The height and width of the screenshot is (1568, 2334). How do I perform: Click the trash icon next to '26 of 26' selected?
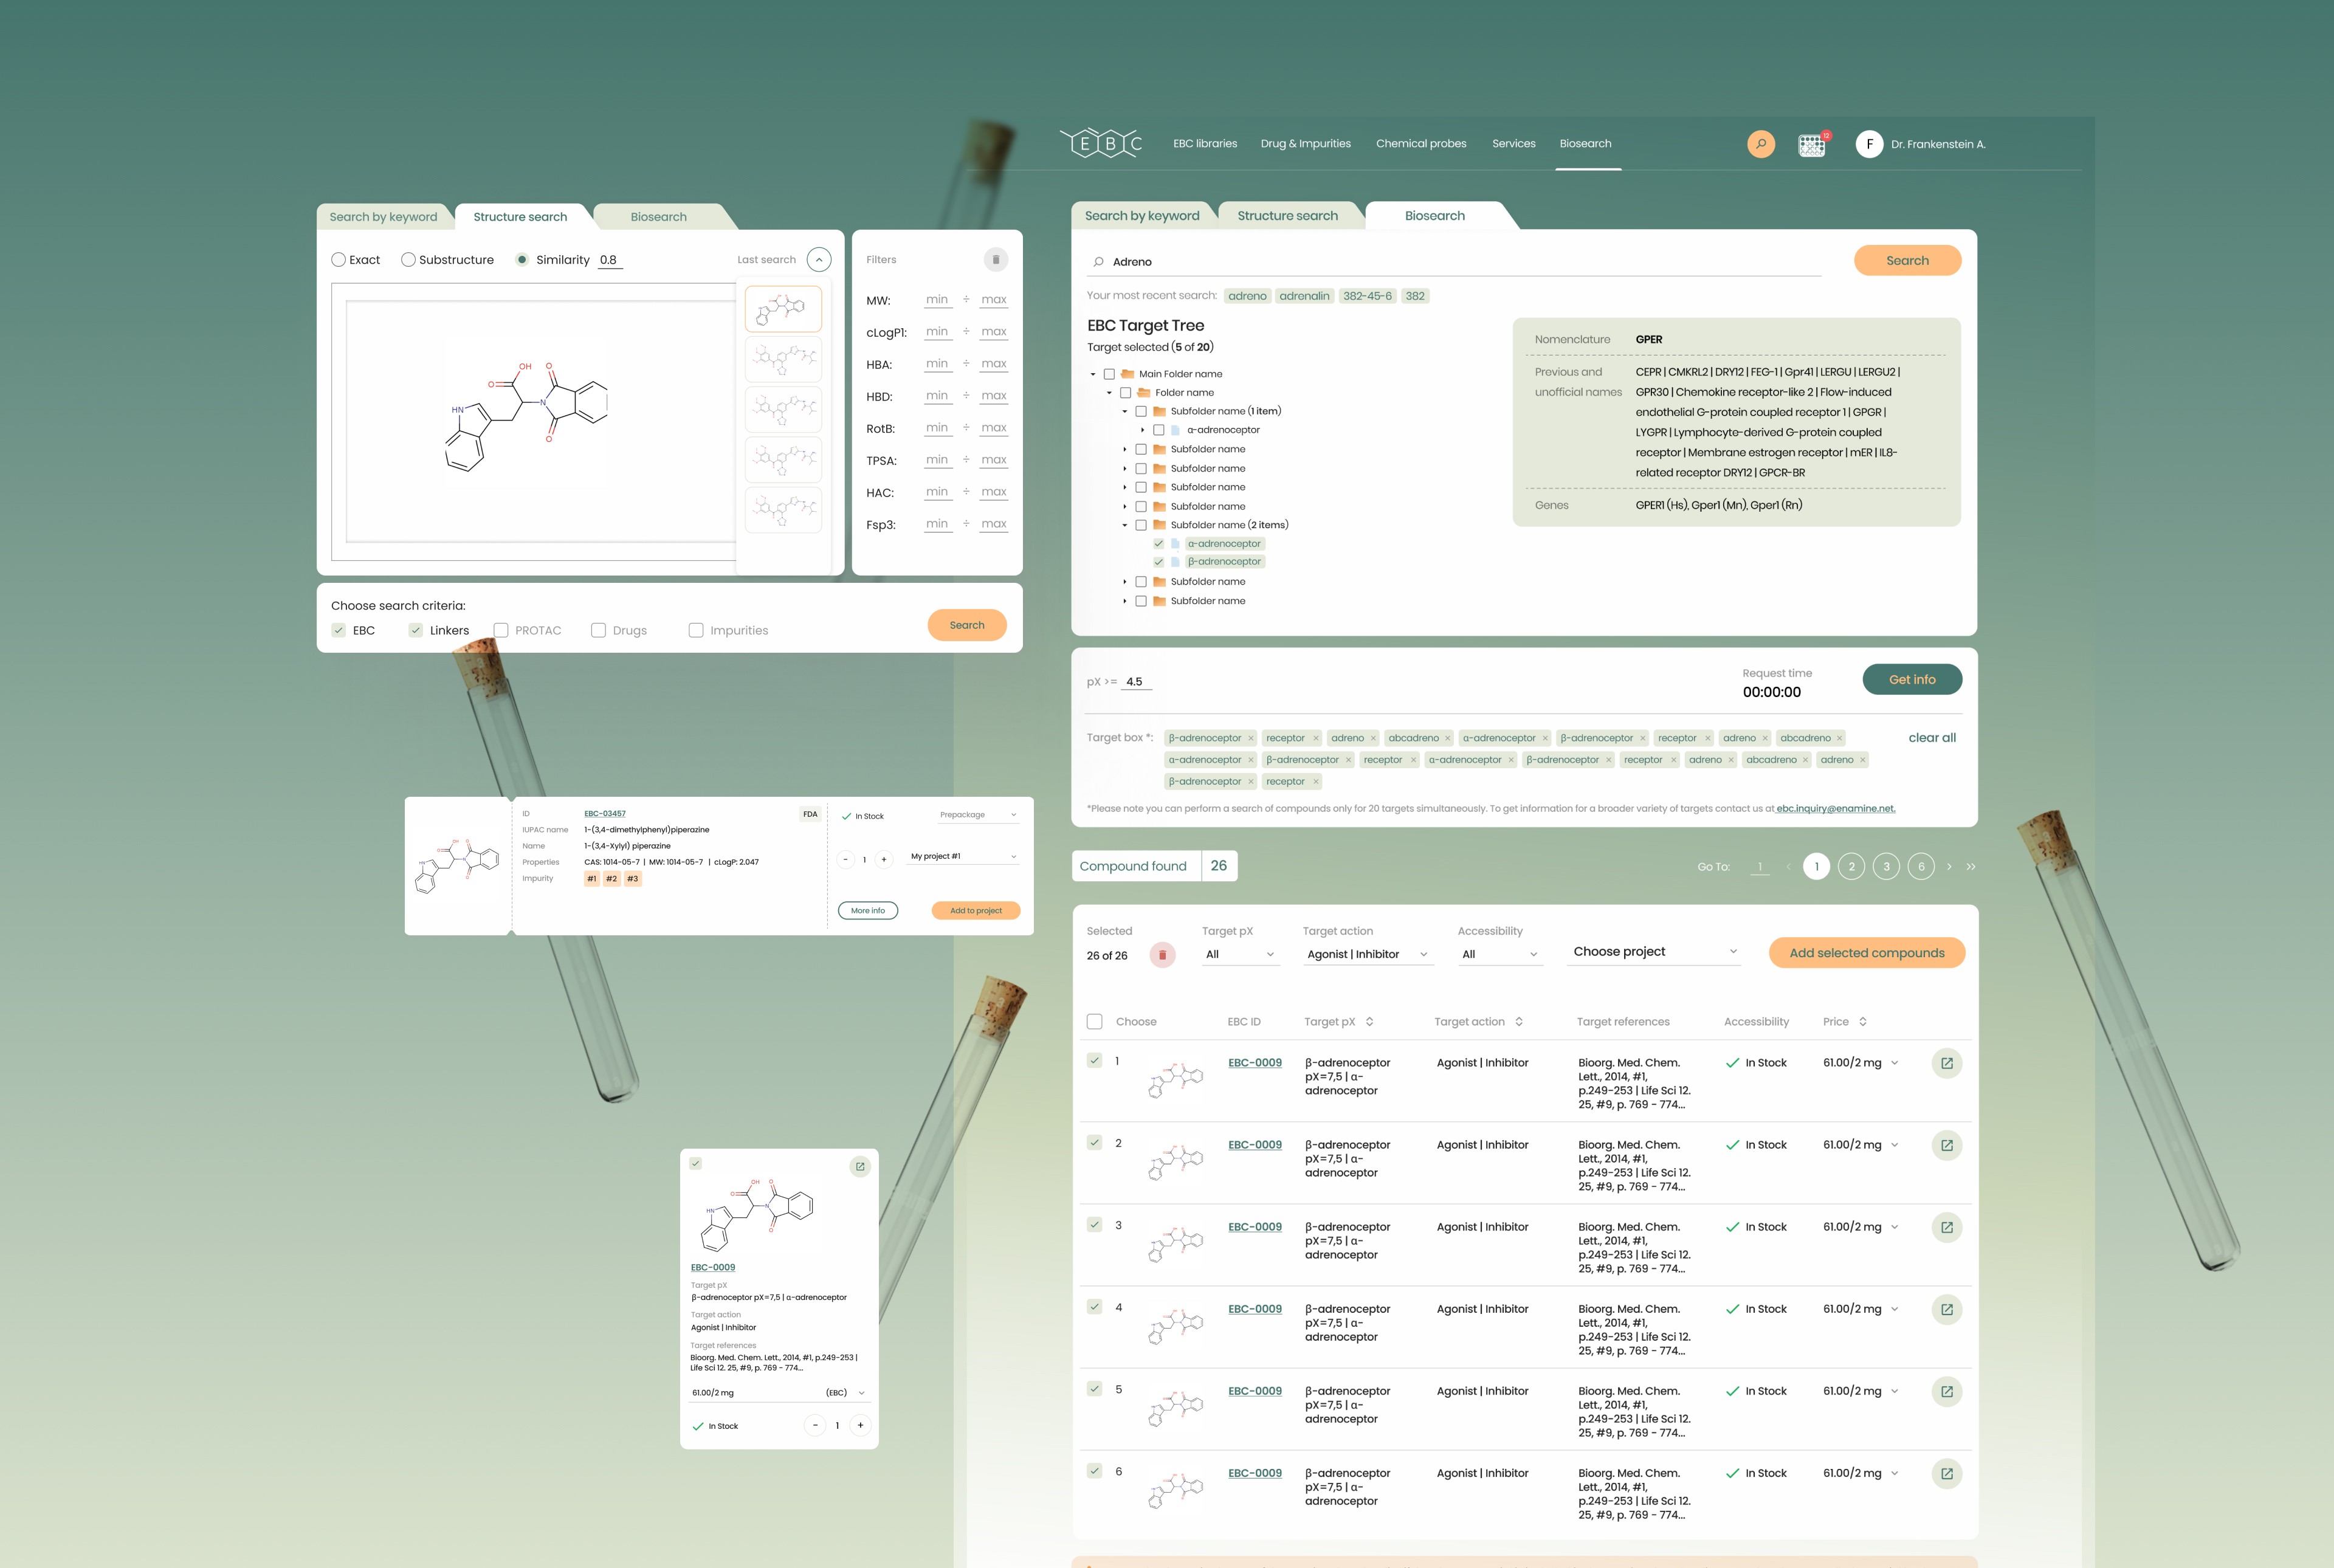coord(1162,955)
